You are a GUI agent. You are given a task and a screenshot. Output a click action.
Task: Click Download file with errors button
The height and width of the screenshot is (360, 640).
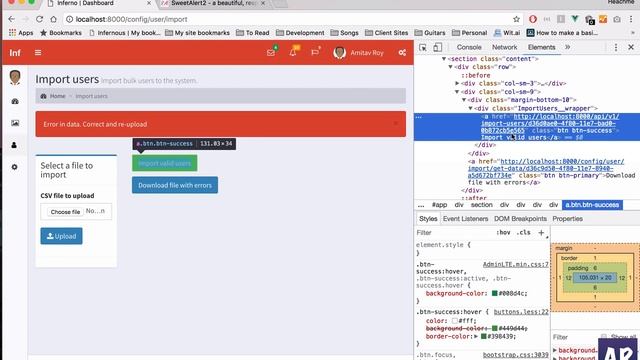pos(175,185)
